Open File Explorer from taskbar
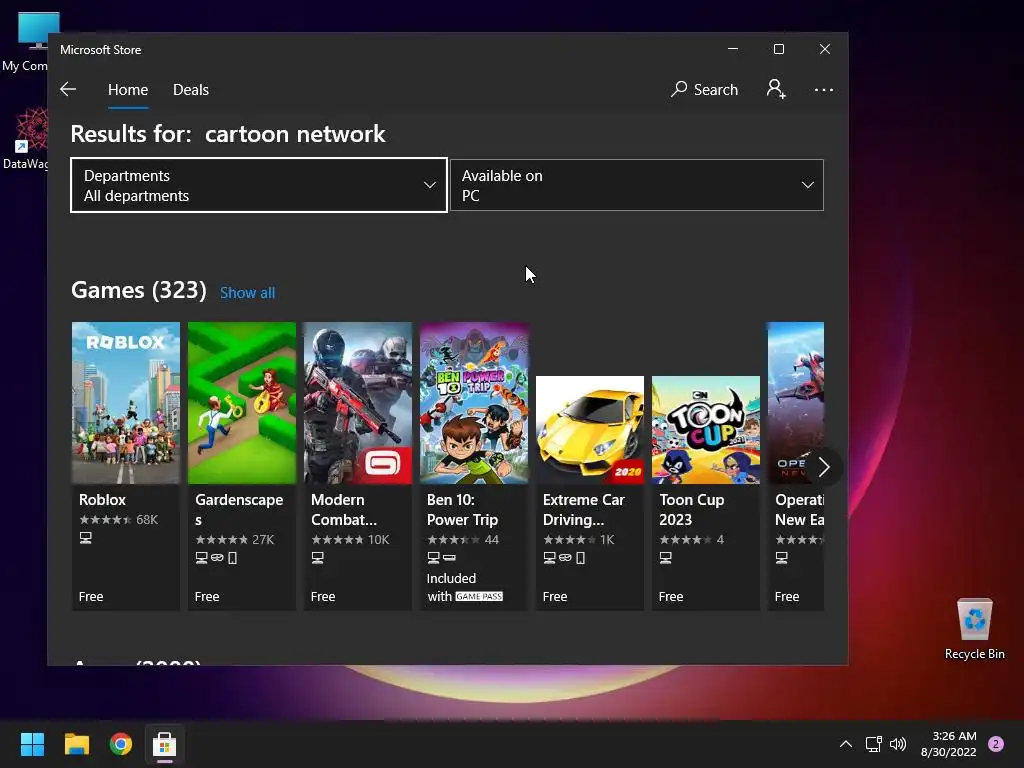Viewport: 1024px width, 768px height. click(76, 744)
